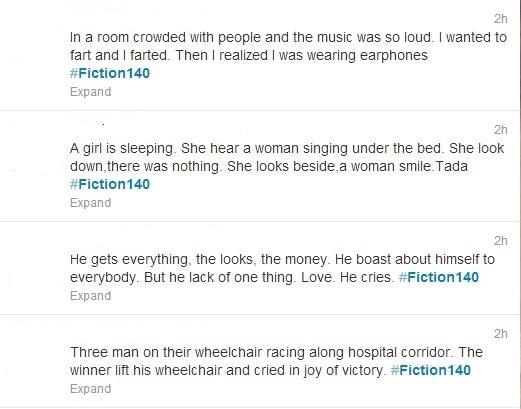521x409 pixels.
Task: Click the 2h timestamp above 'He gets everything'
Action: 501,241
